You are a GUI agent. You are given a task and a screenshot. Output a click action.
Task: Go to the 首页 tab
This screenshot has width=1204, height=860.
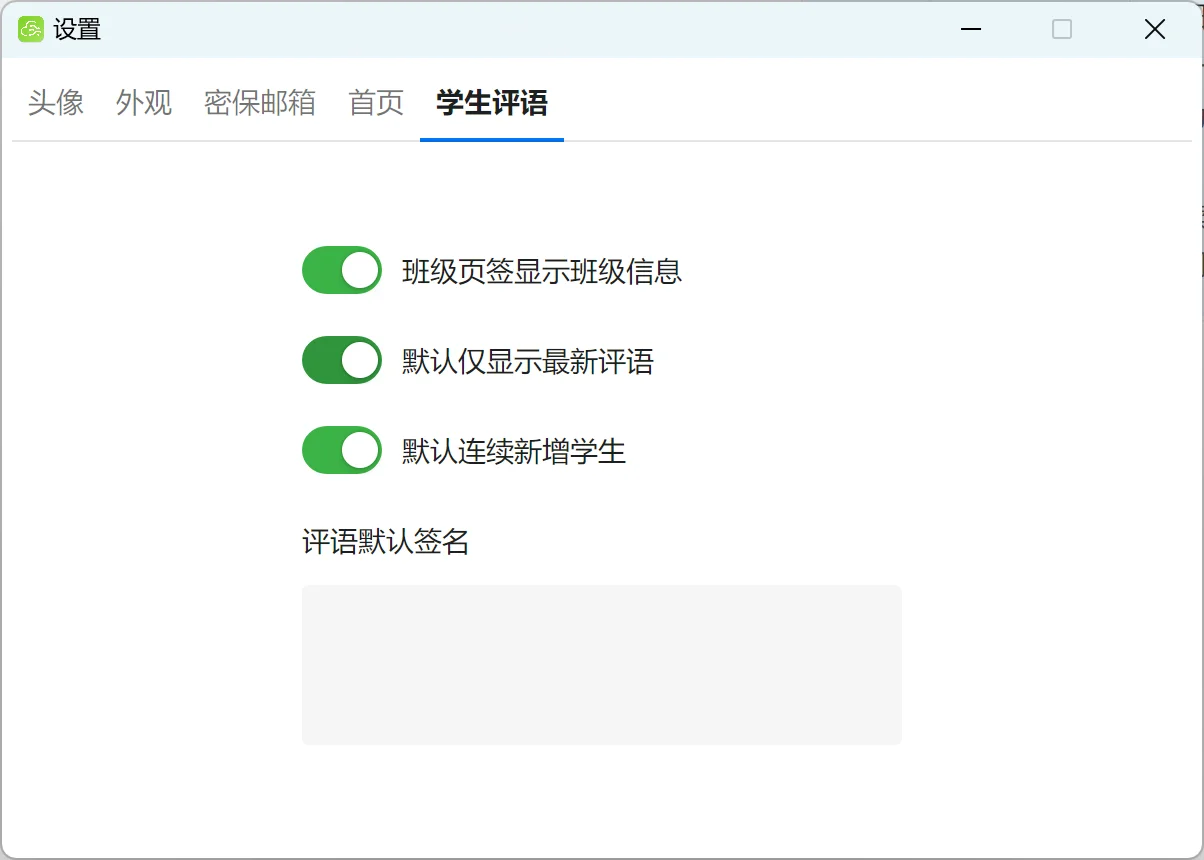click(x=376, y=102)
